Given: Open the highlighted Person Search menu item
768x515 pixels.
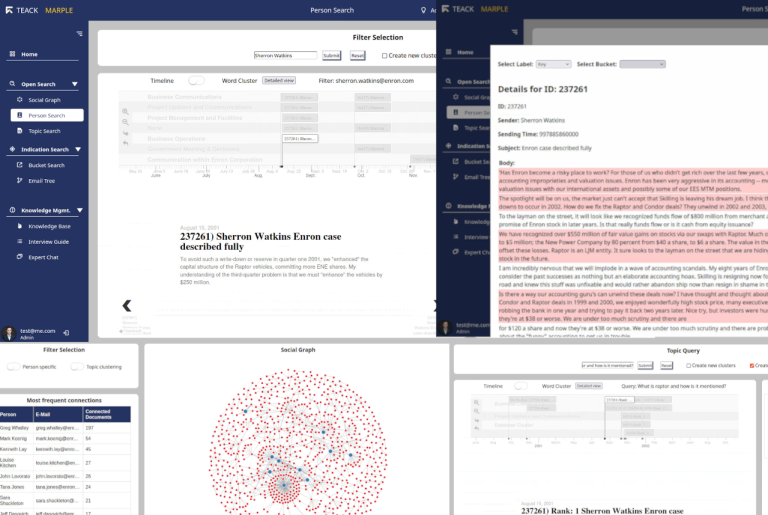Looking at the screenshot, I should 47,115.
